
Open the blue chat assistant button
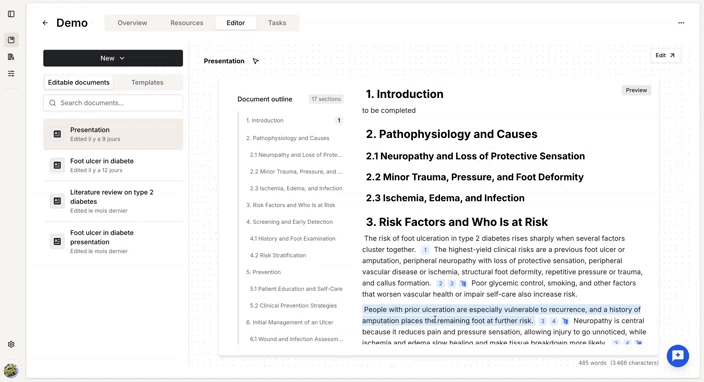tap(678, 356)
